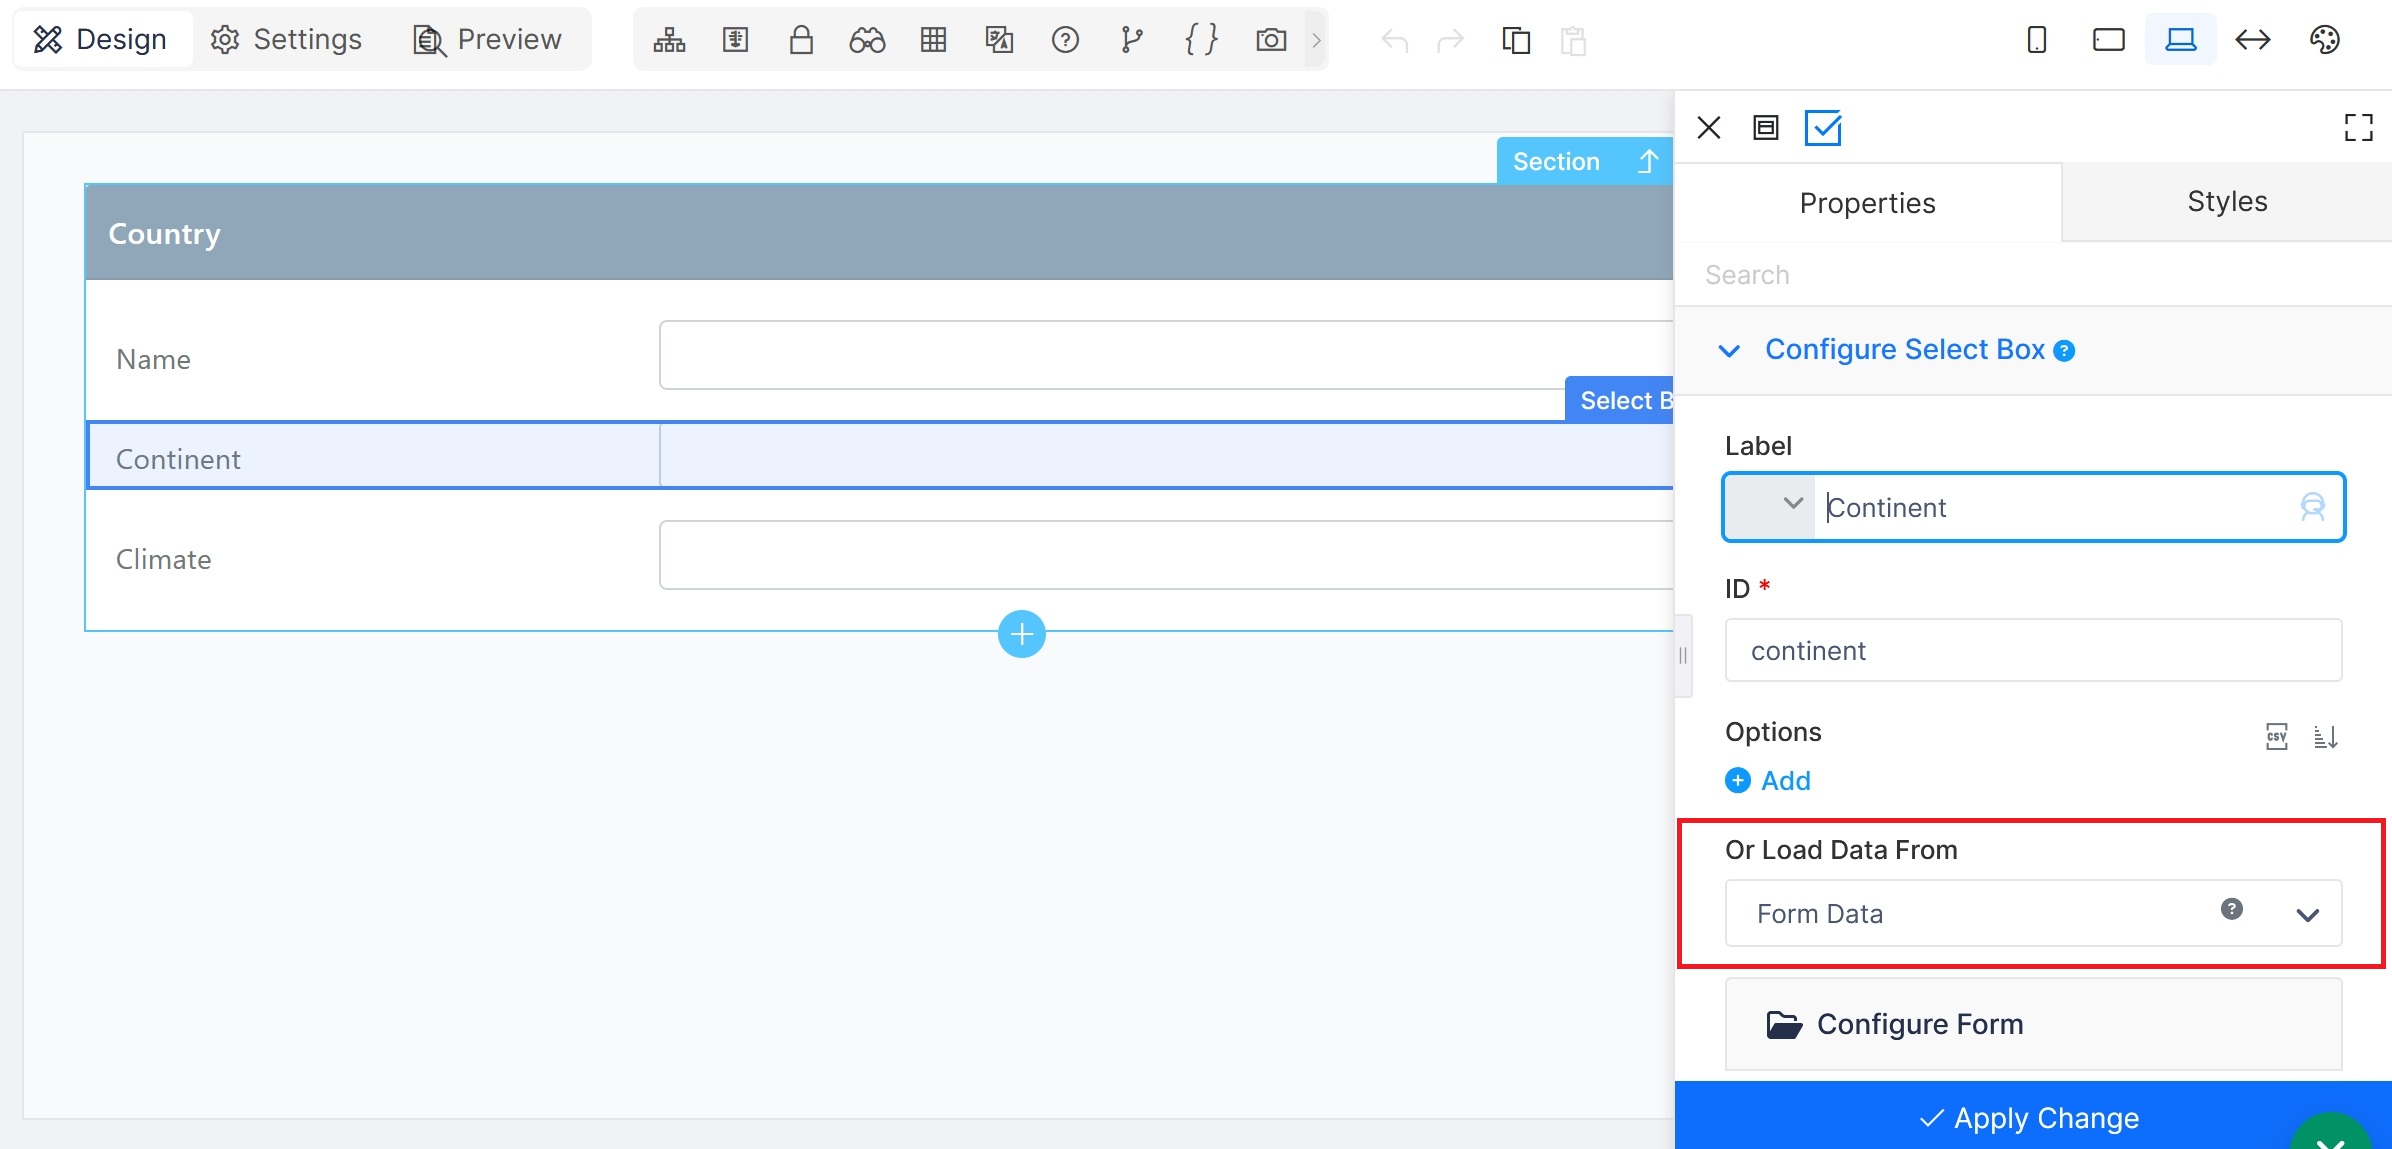
Task: Collapse Configure Select Box section
Action: (x=1729, y=350)
